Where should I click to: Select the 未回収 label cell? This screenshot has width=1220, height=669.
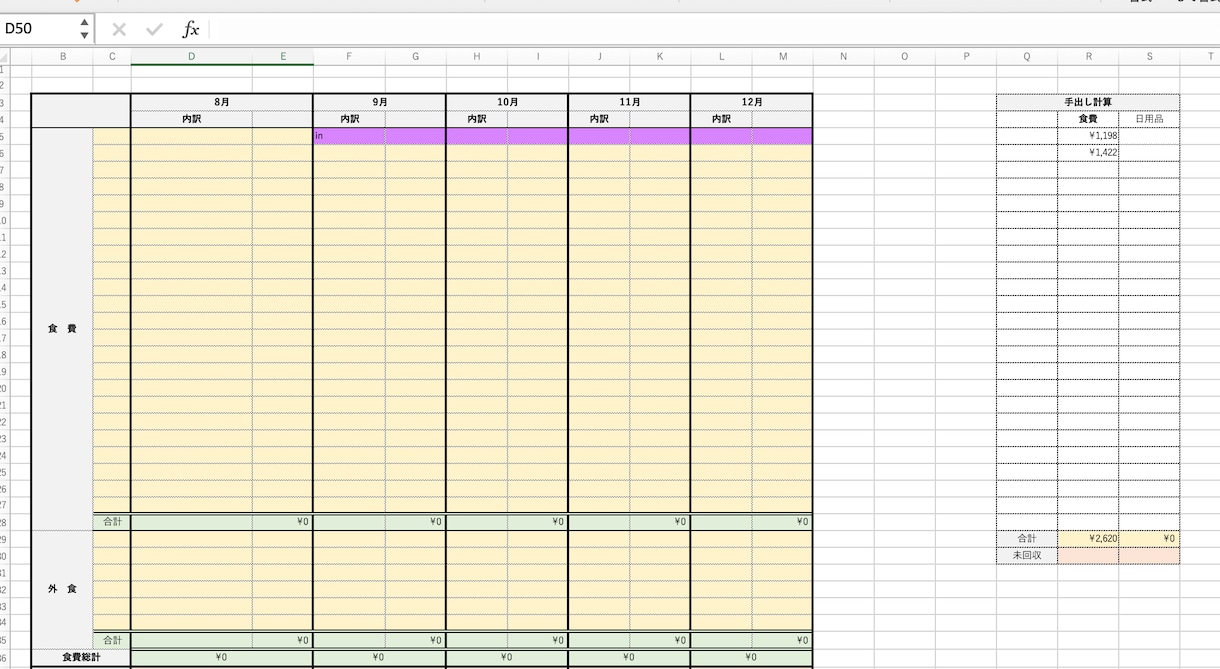pos(1027,555)
